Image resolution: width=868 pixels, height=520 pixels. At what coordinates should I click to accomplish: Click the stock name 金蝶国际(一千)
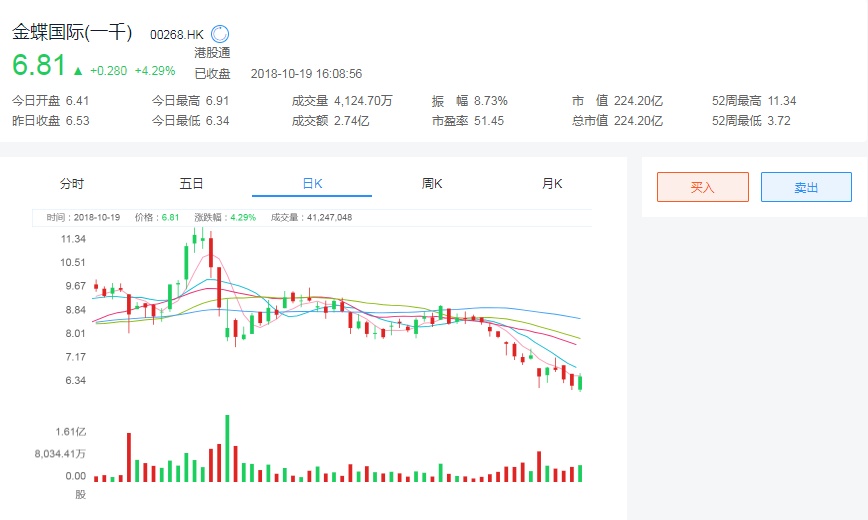tap(72, 32)
